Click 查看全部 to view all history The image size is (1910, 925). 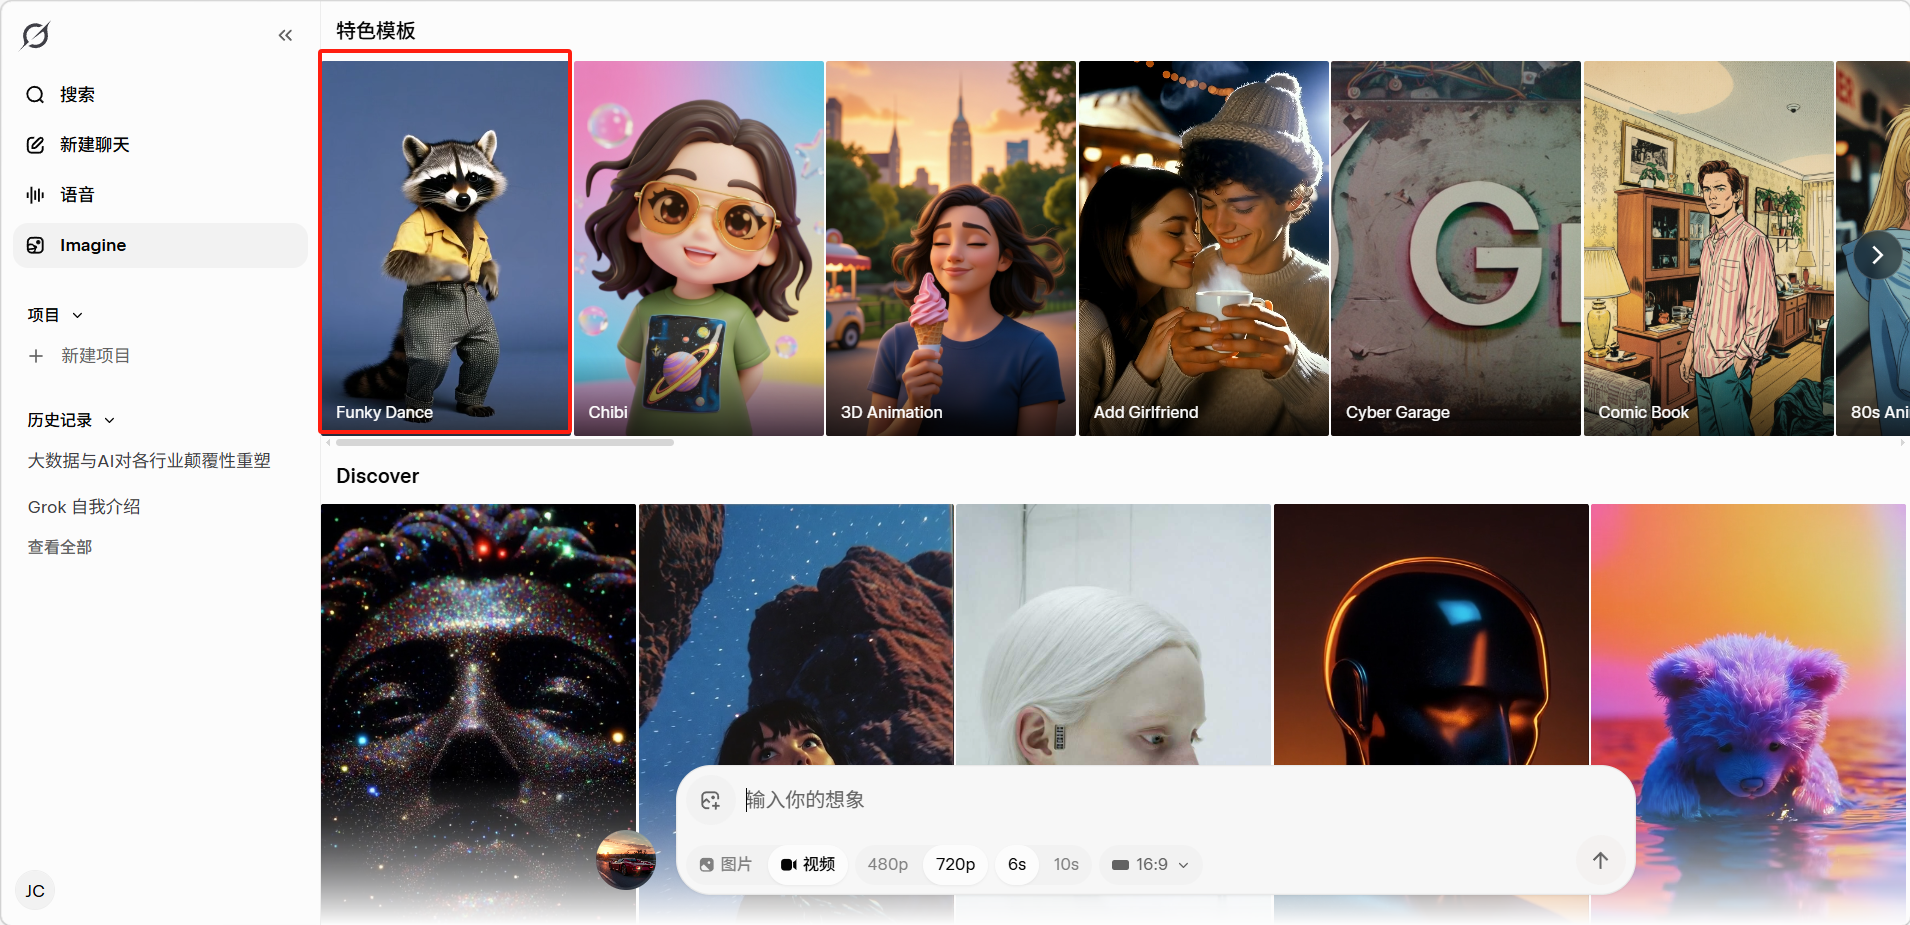[x=60, y=547]
